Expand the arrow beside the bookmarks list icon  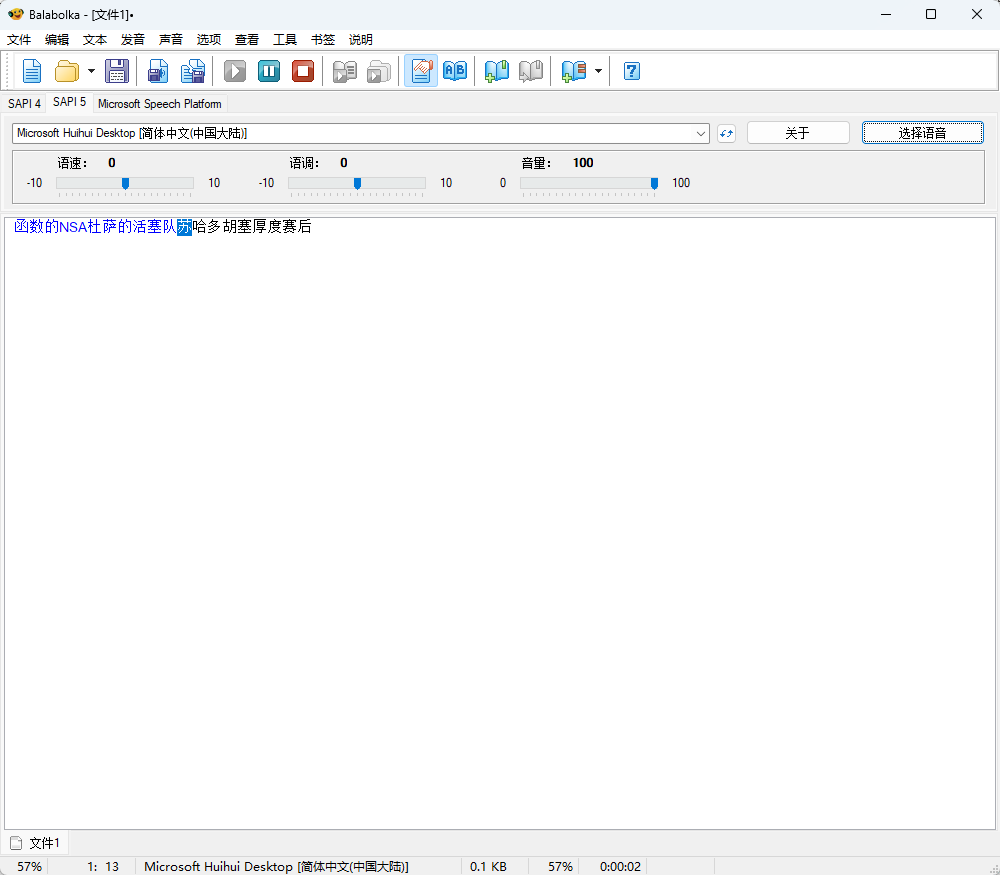pos(598,71)
